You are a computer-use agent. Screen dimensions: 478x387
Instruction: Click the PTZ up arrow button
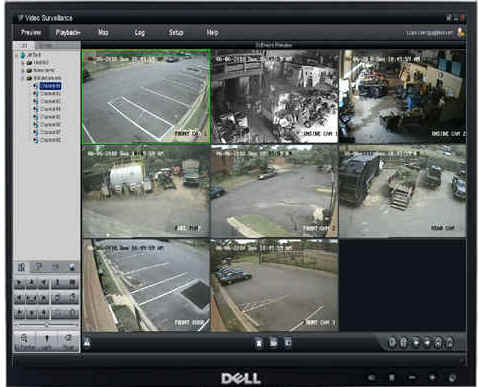click(31, 284)
